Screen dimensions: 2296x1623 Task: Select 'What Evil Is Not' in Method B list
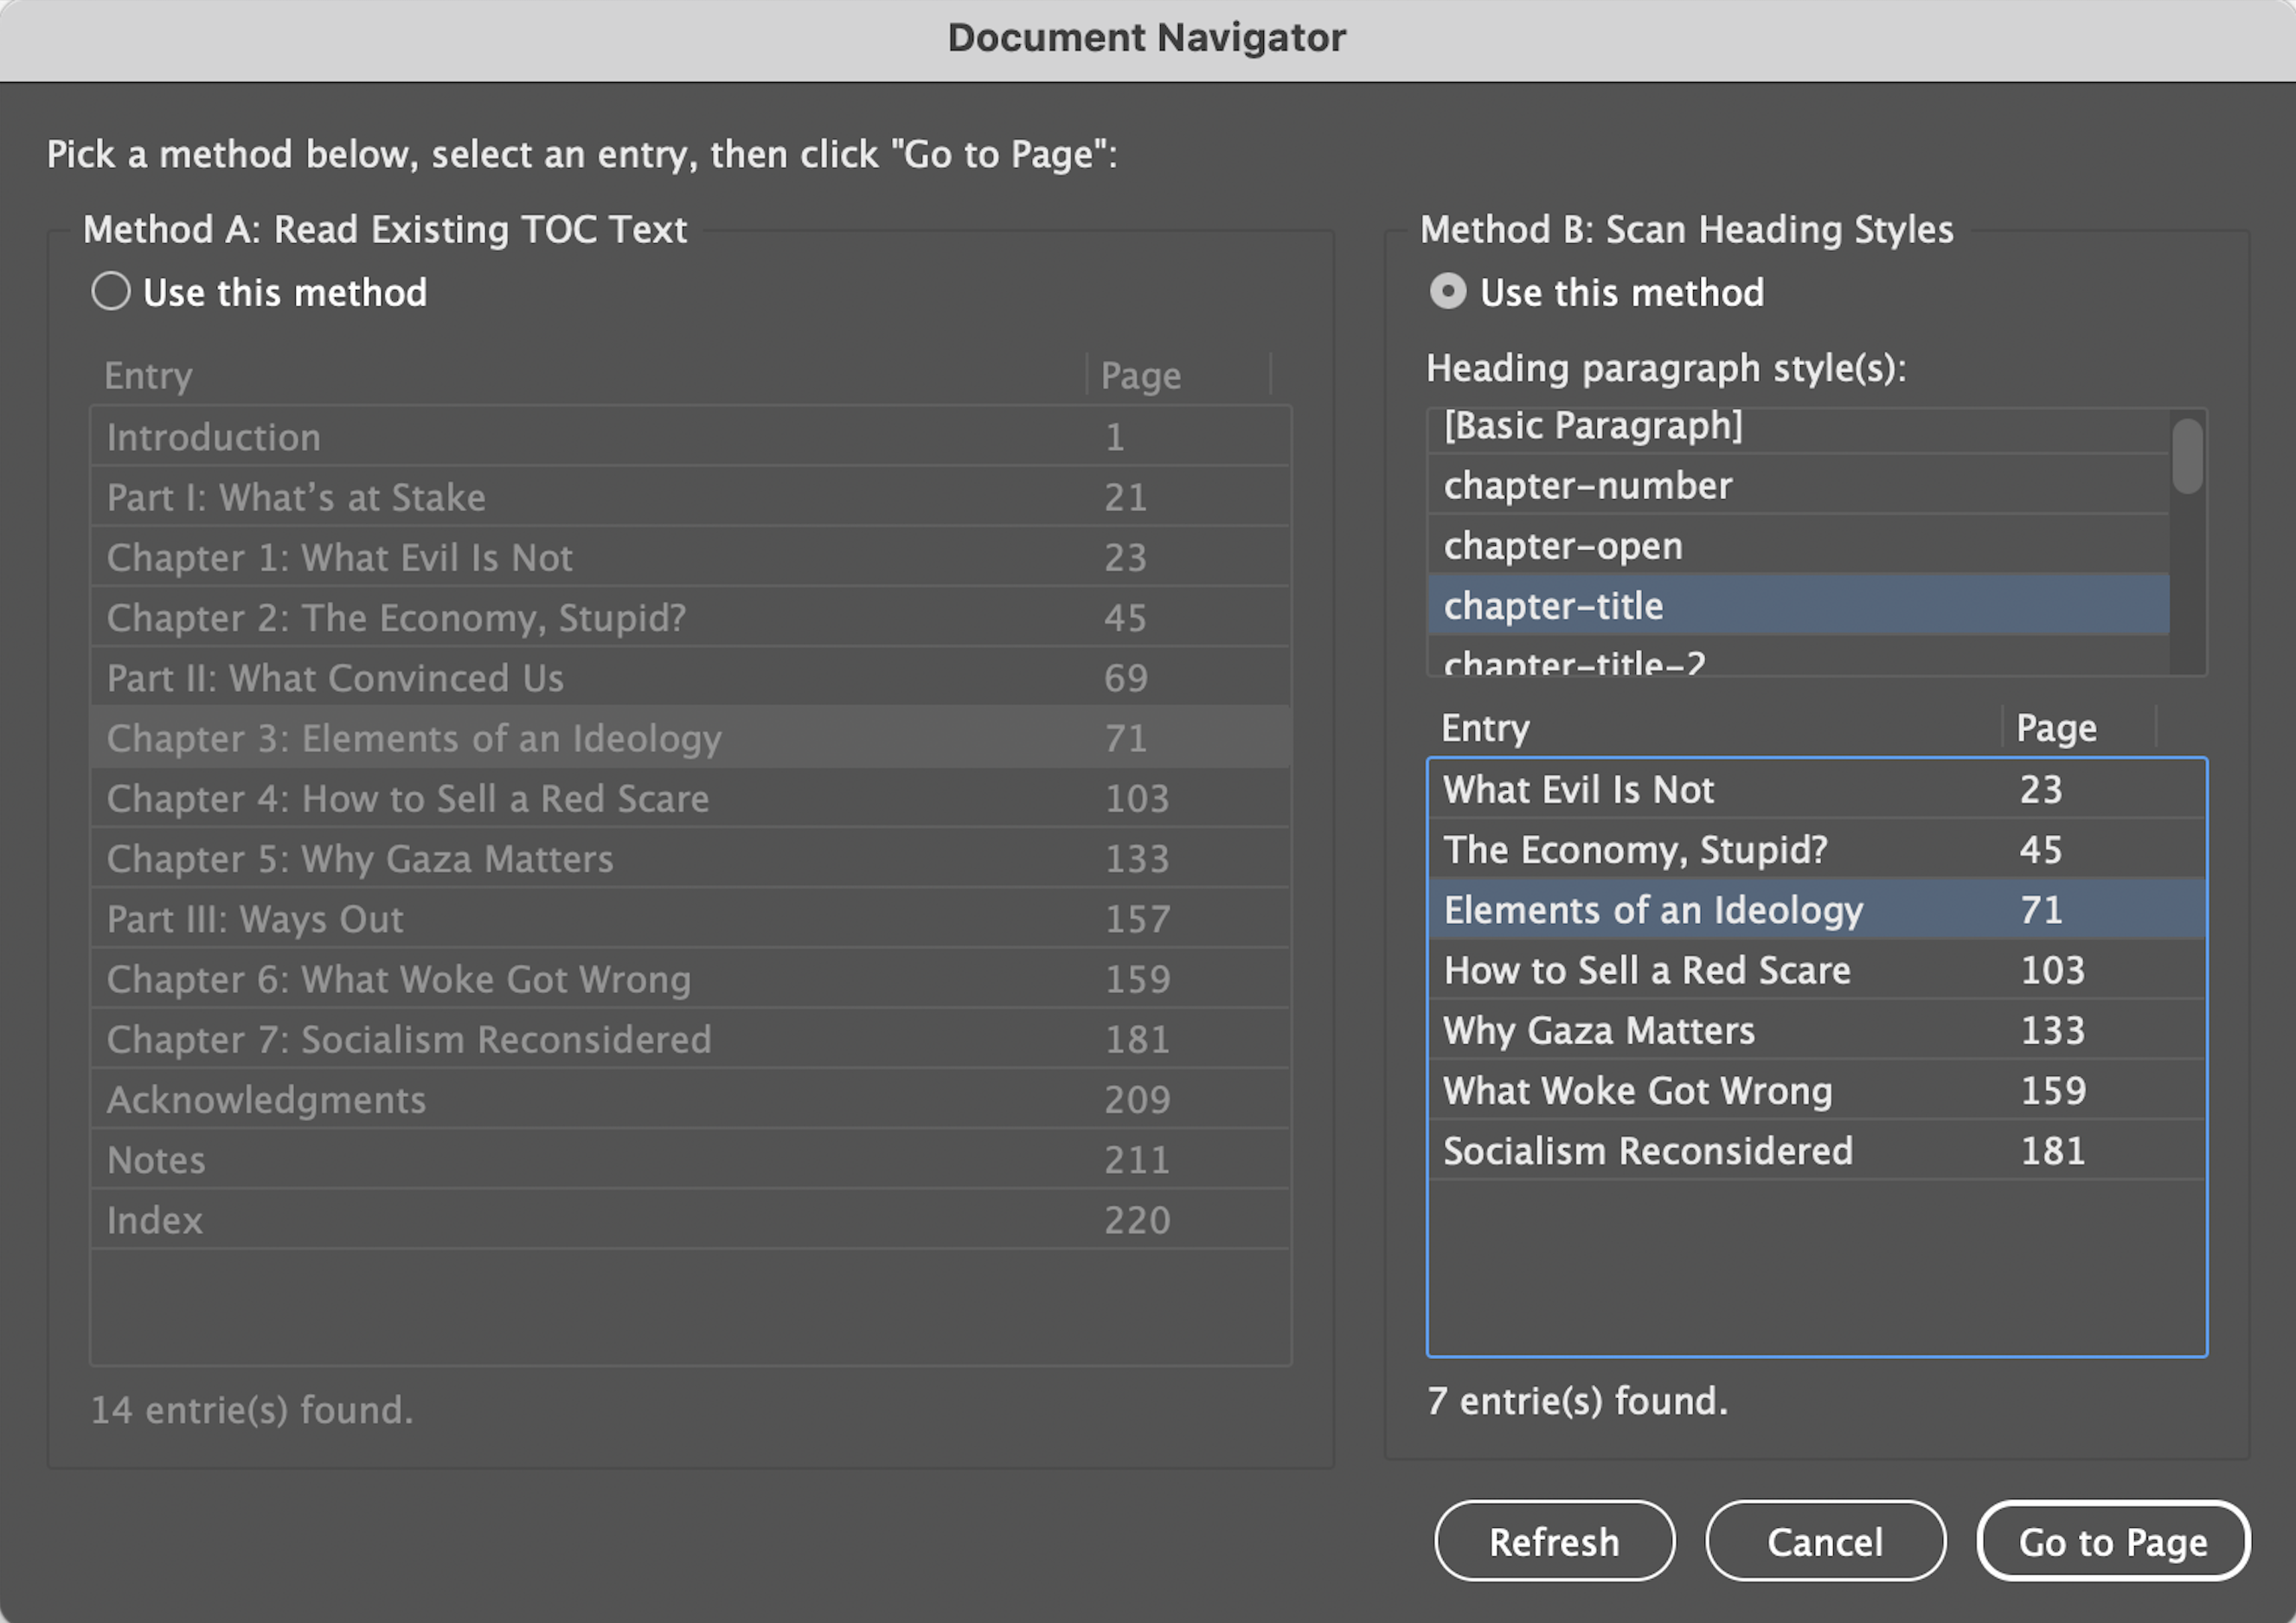click(x=1816, y=789)
